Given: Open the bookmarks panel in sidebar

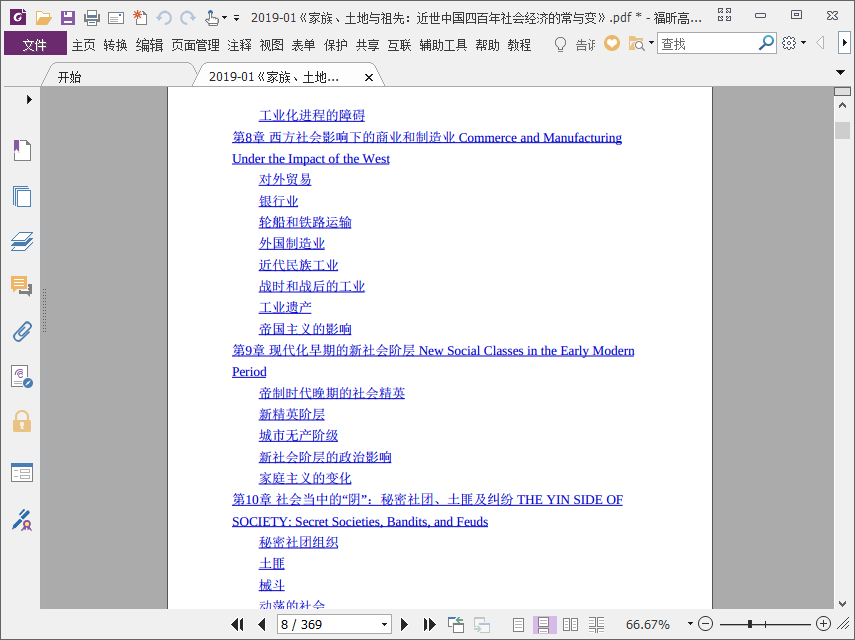Looking at the screenshot, I should pos(22,150).
